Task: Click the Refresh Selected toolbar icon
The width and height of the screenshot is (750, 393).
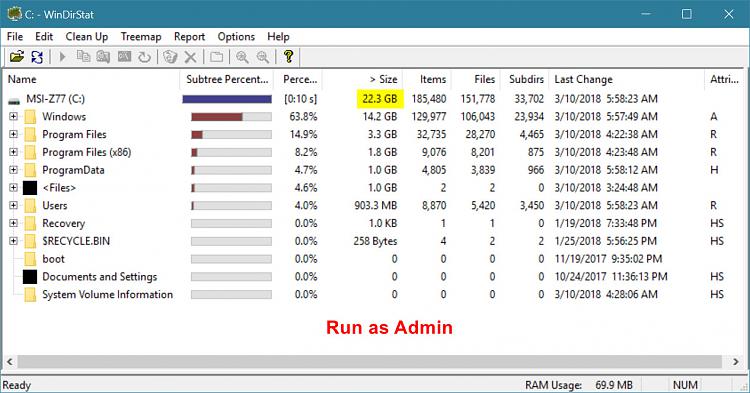Action: 144,57
